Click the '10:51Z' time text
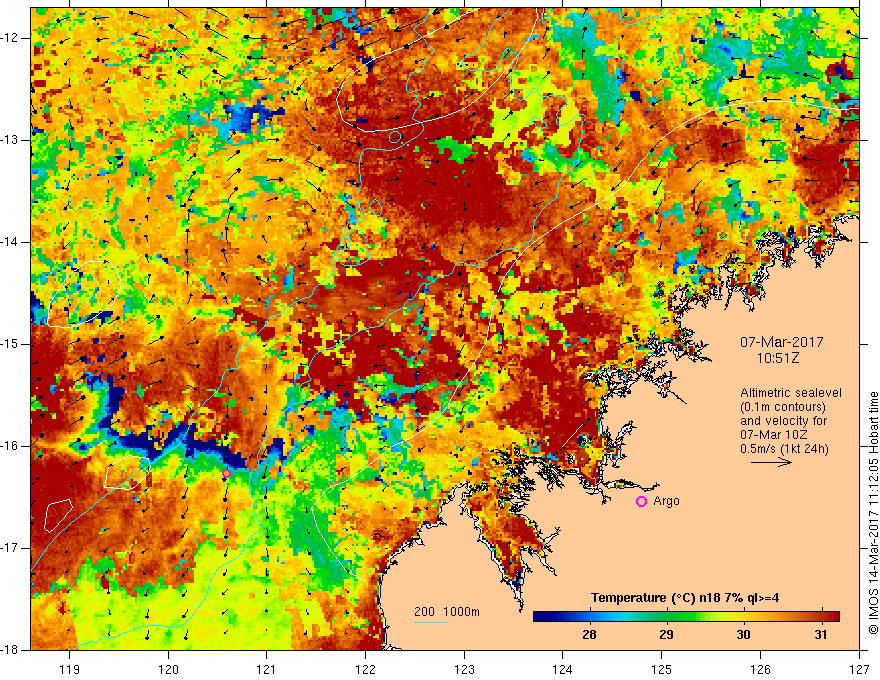Viewport: 880px width, 680px height. 777,358
